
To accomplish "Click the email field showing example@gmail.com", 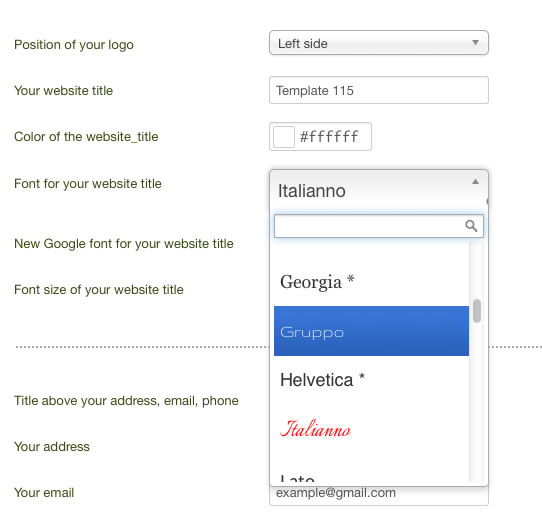I will [379, 495].
